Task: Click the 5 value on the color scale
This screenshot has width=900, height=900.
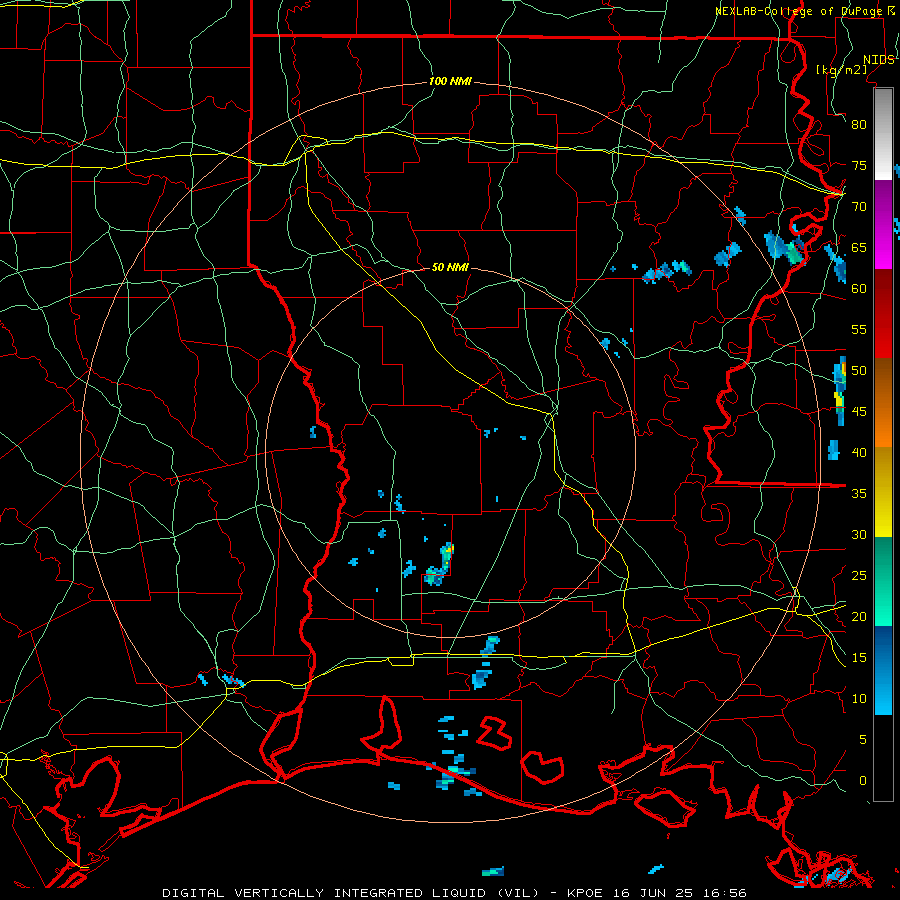Action: (x=863, y=740)
